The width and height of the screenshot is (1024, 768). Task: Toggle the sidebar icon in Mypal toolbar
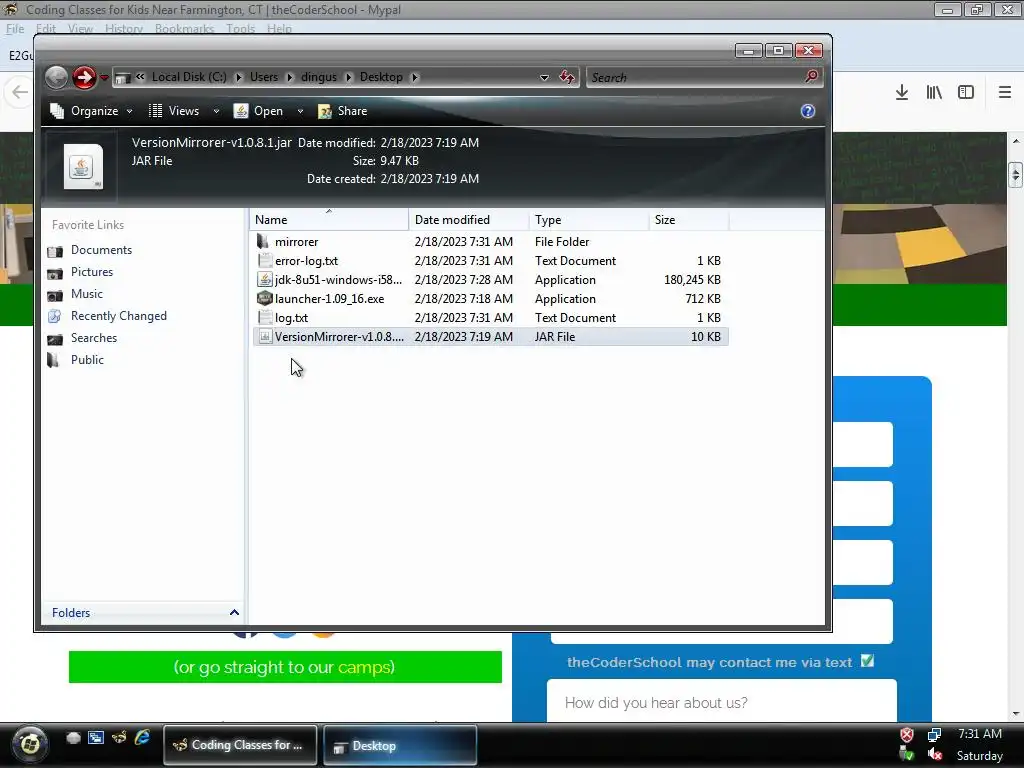click(x=966, y=92)
